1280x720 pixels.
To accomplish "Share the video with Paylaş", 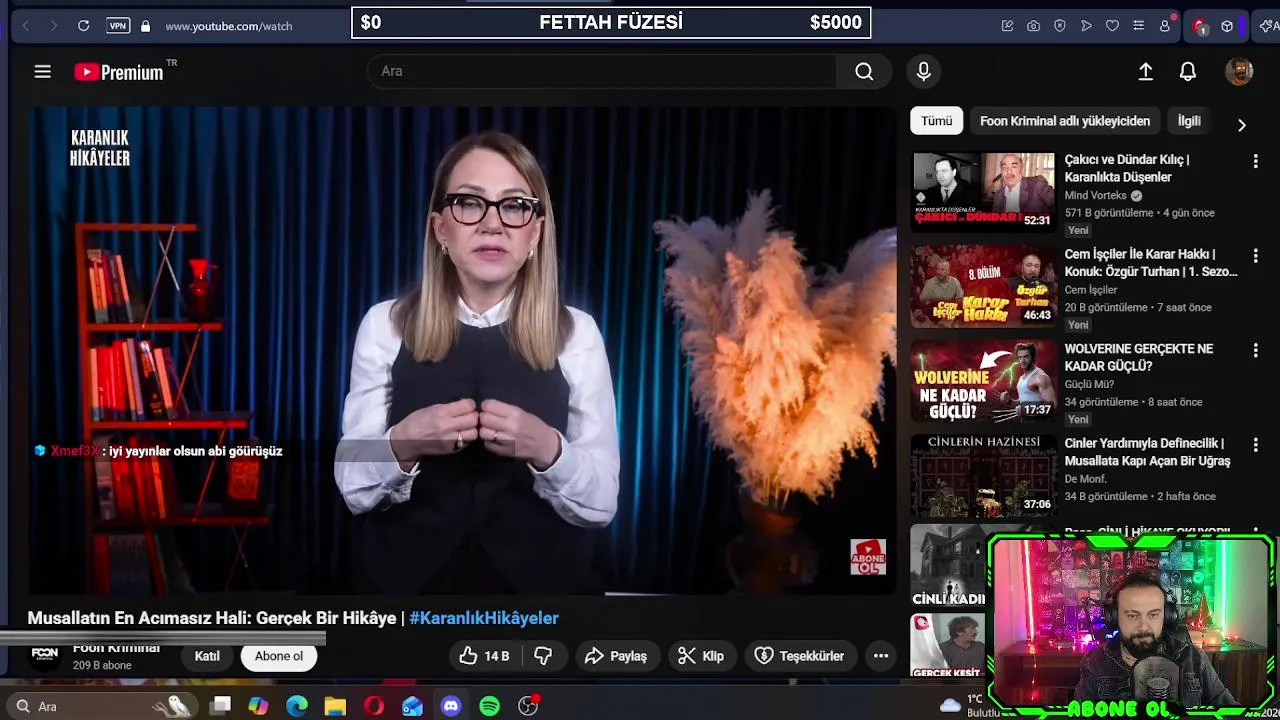I will (616, 656).
